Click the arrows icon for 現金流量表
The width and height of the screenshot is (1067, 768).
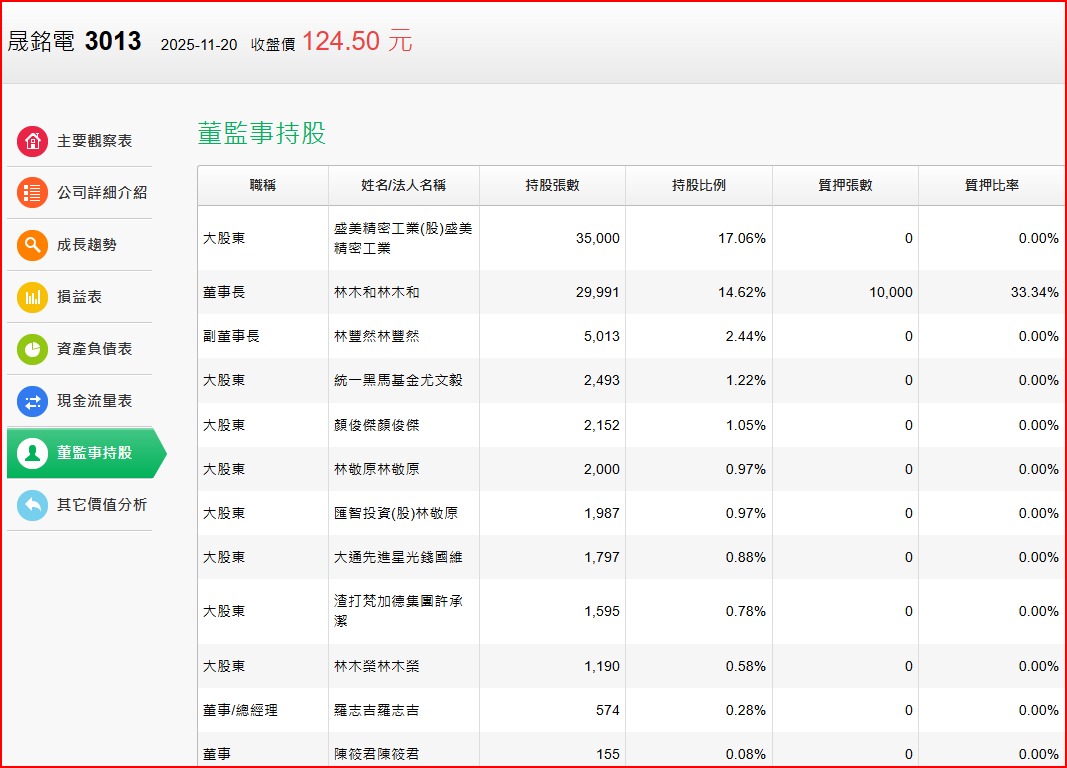pos(33,401)
